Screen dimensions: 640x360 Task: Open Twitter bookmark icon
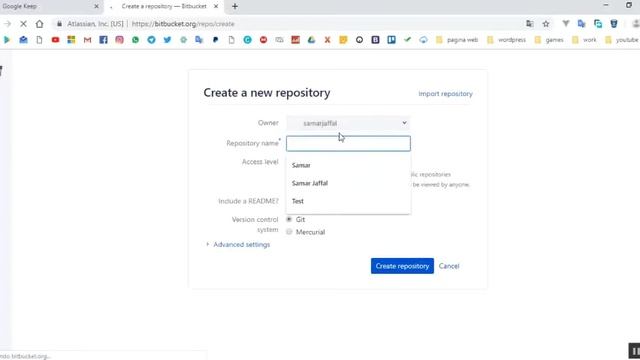[167, 40]
